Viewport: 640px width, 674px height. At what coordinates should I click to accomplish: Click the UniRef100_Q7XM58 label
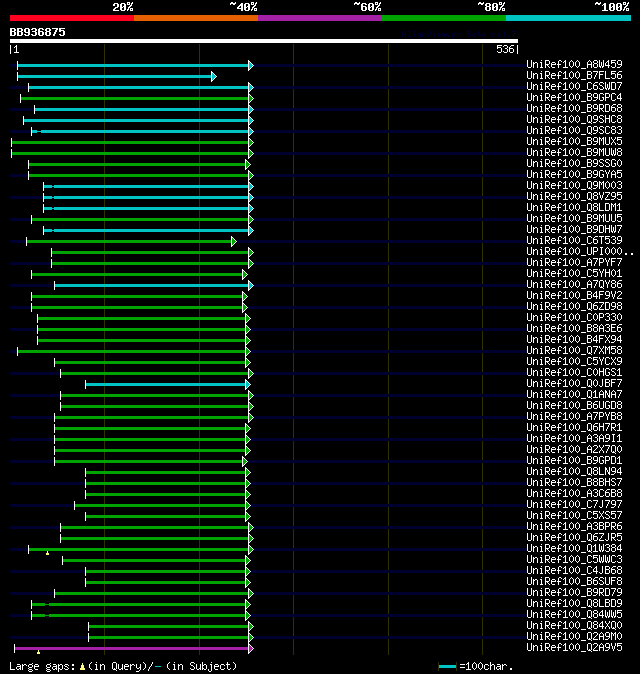pyautogui.click(x=574, y=351)
